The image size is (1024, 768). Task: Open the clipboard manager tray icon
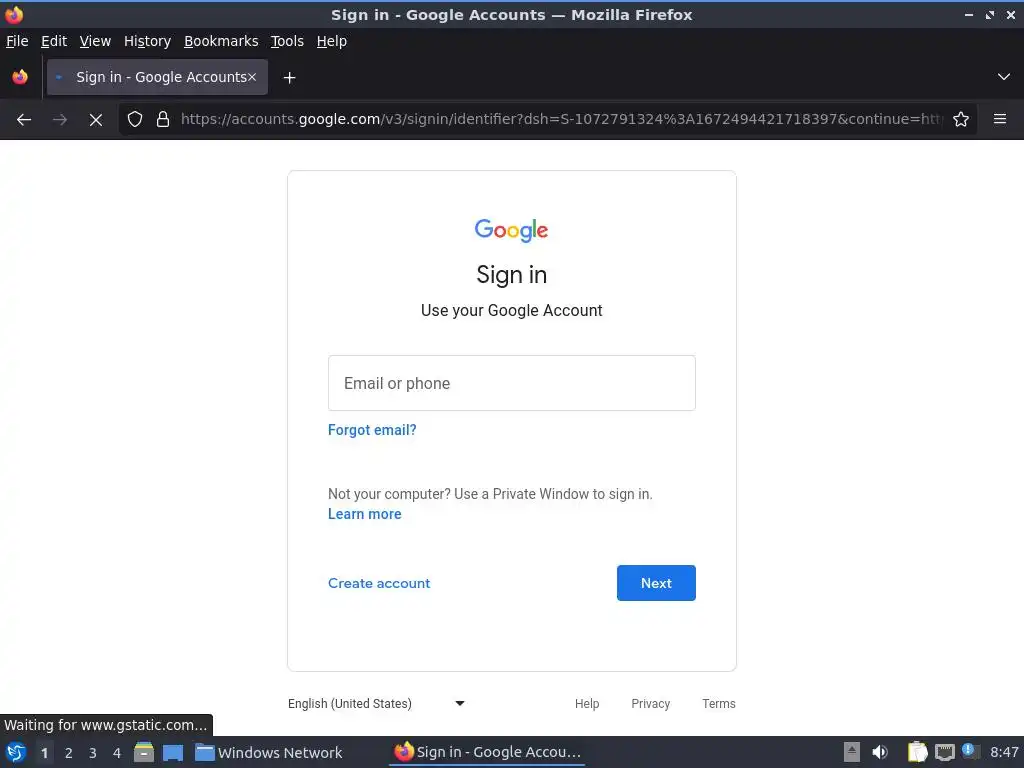click(x=917, y=752)
